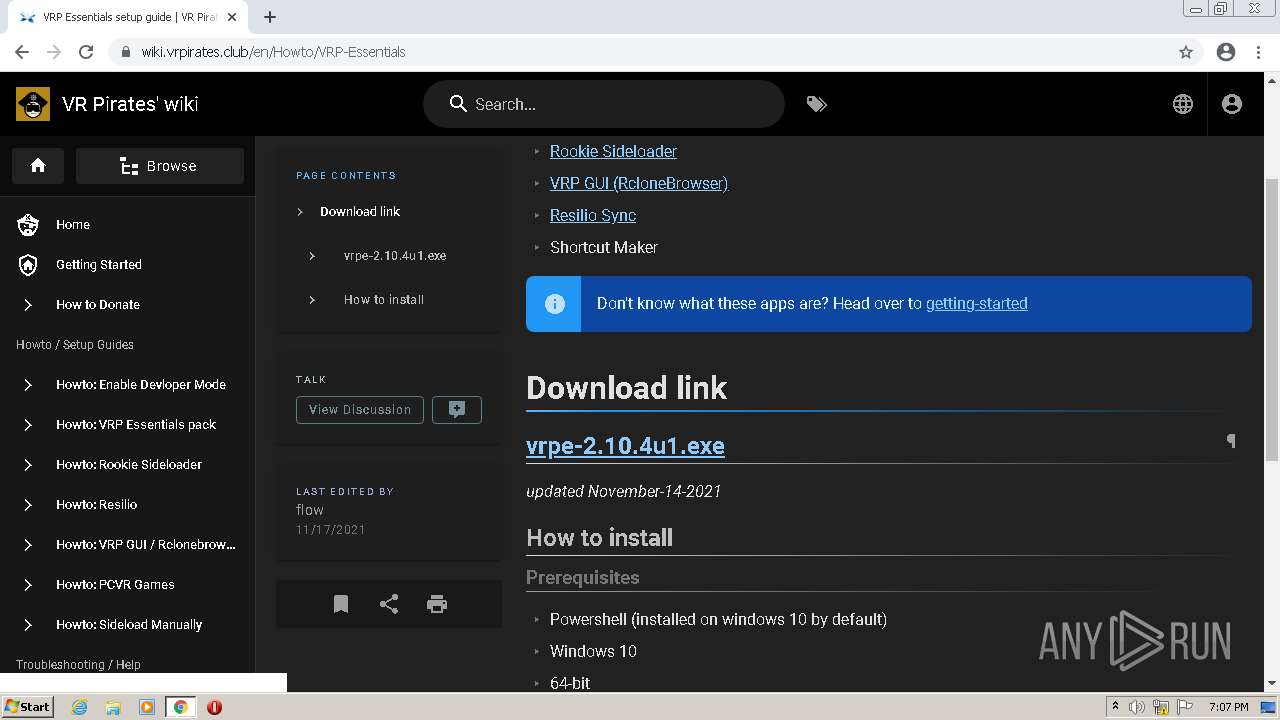
Task: Expand Howto: Rookie Sideloader chevron
Action: tap(28, 465)
